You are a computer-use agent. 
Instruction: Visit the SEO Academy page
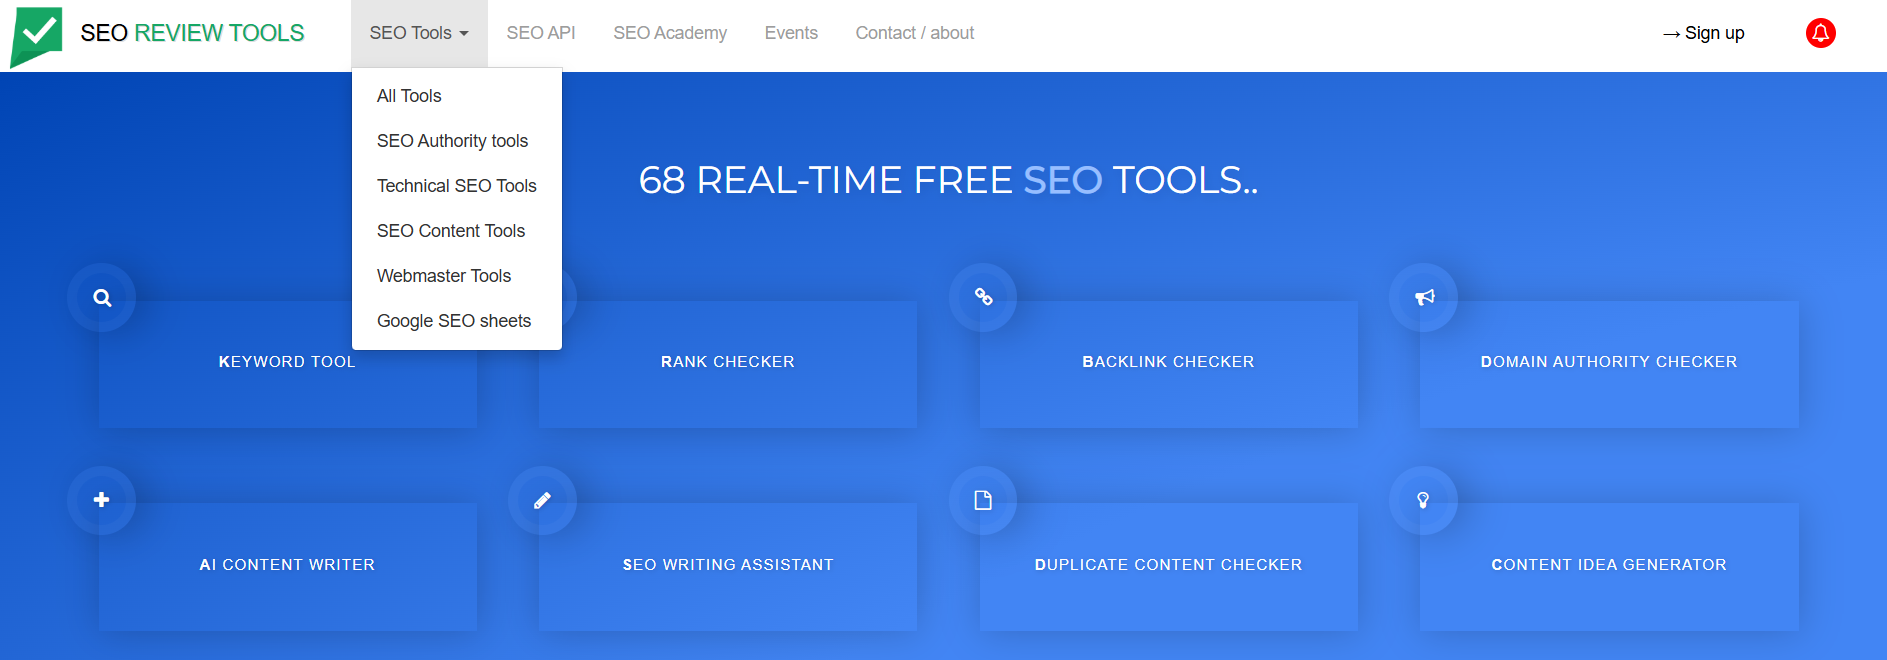(x=670, y=33)
